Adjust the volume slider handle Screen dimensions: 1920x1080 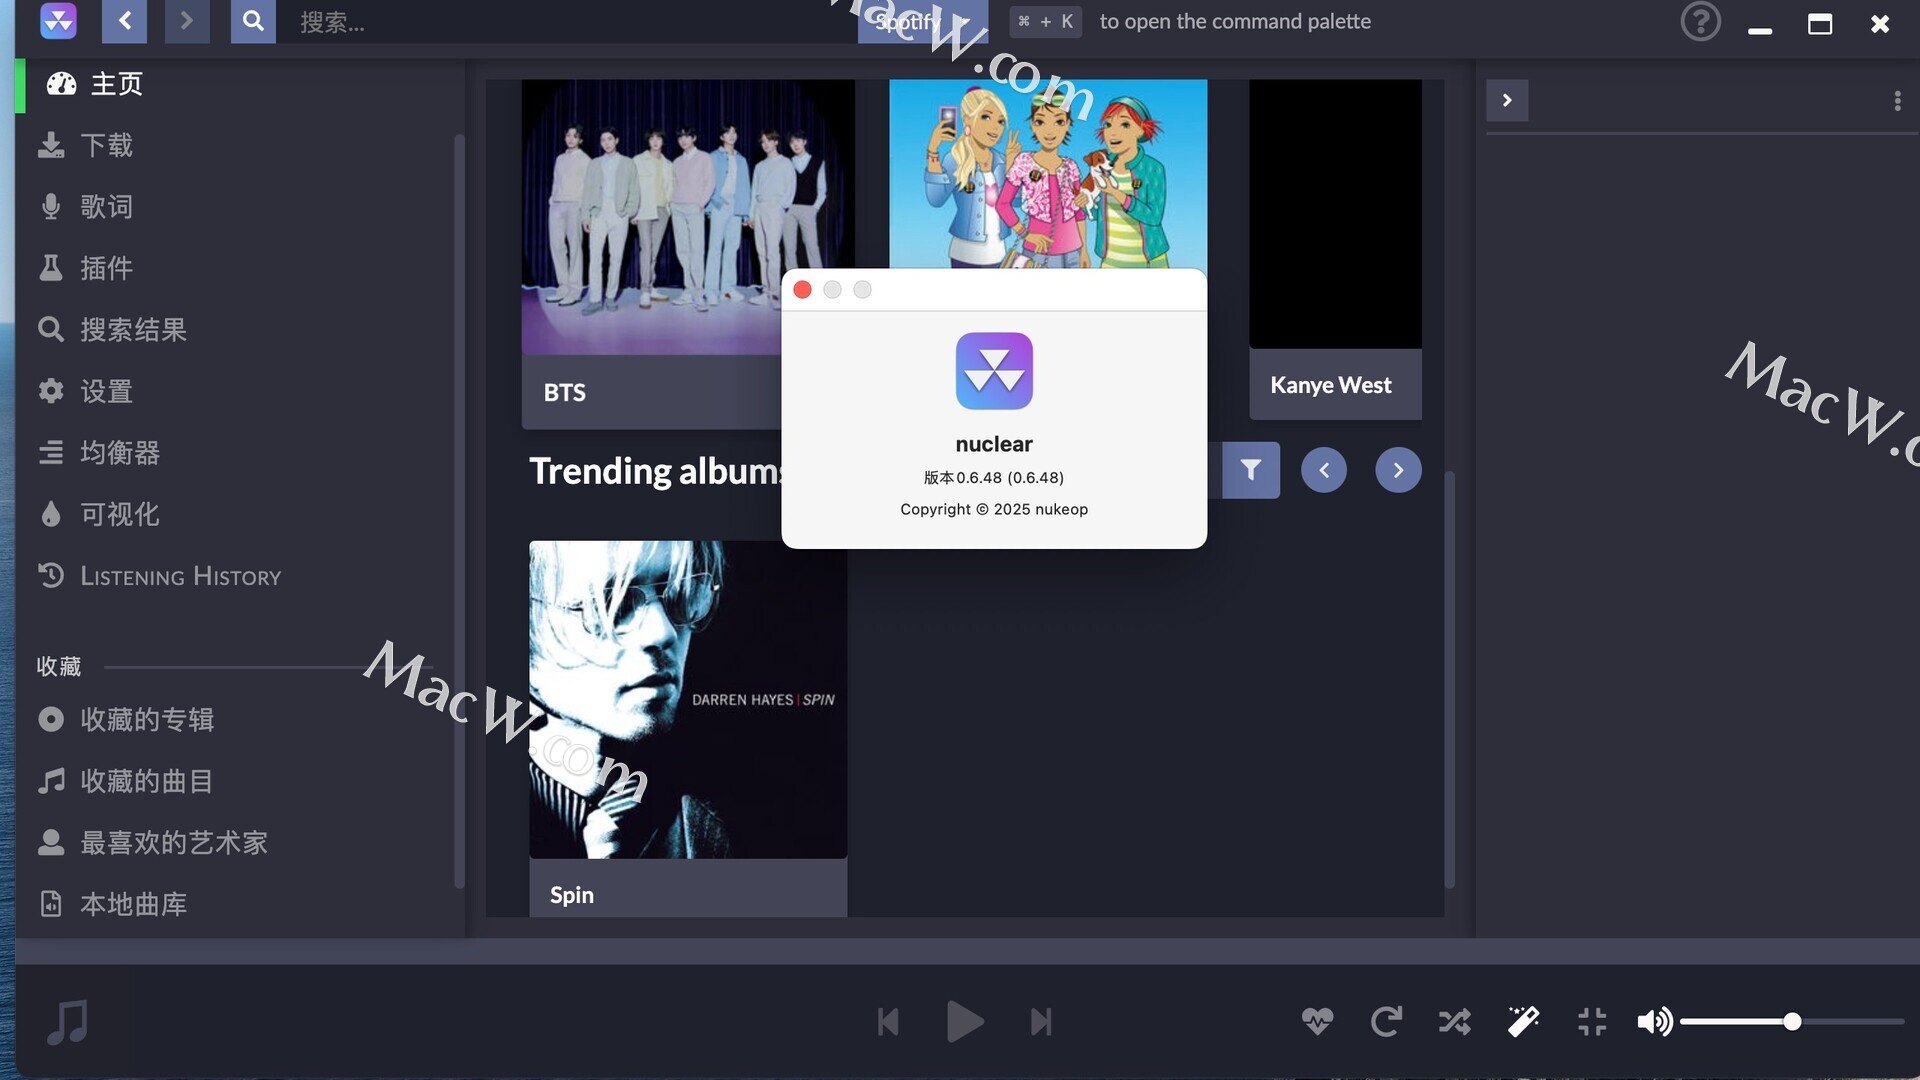tap(1792, 1022)
